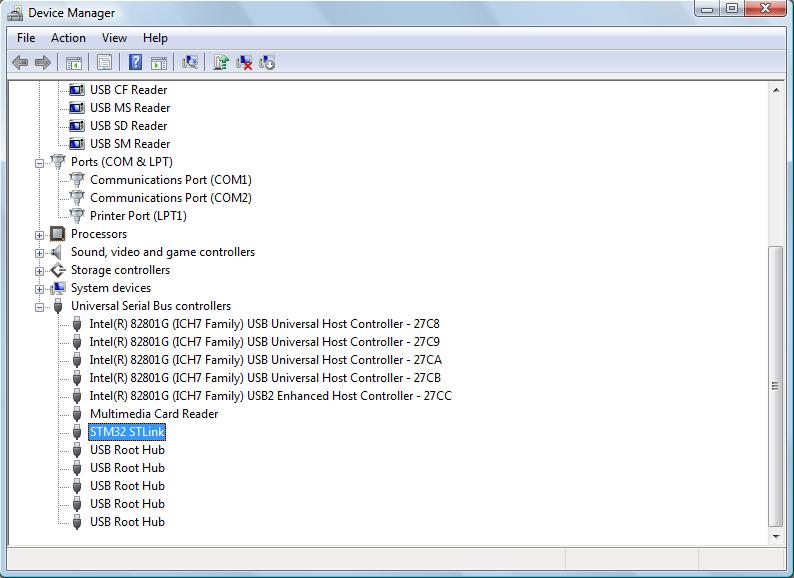Toggle the Show/Hide Console Tree icon
The height and width of the screenshot is (578, 794).
(x=74, y=62)
